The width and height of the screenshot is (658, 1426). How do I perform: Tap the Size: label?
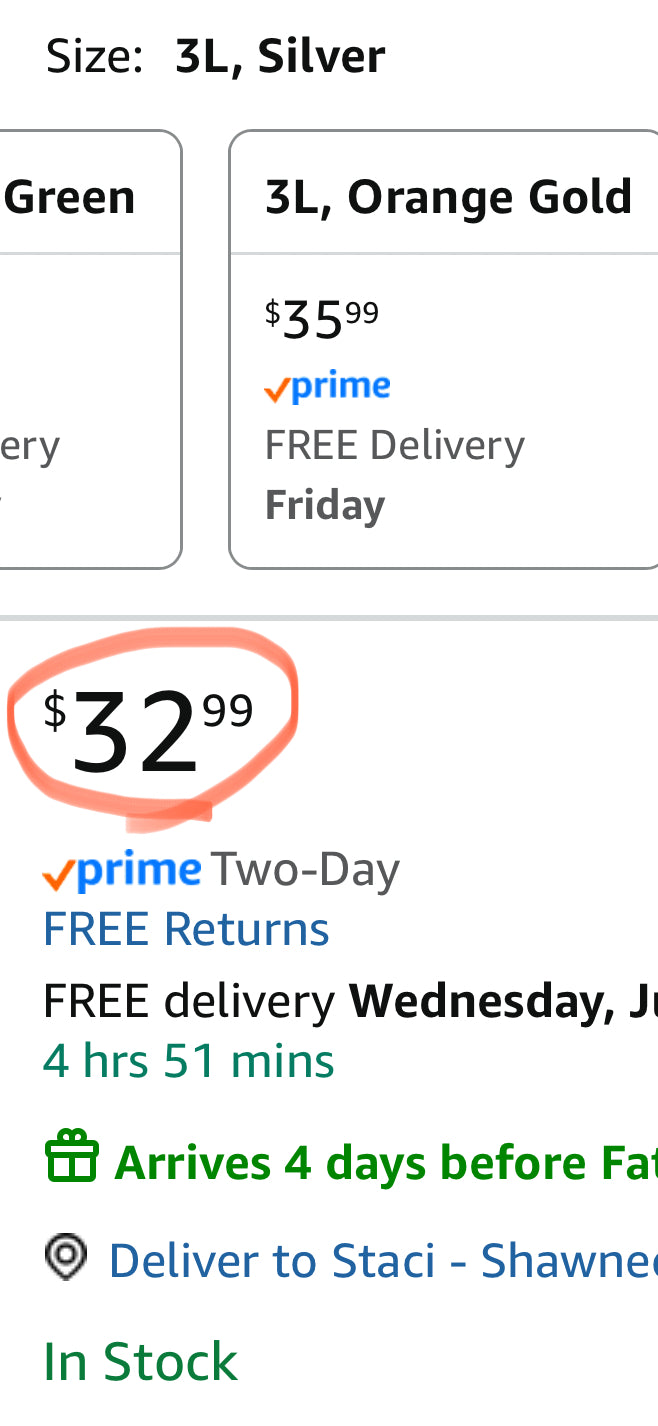coord(95,56)
